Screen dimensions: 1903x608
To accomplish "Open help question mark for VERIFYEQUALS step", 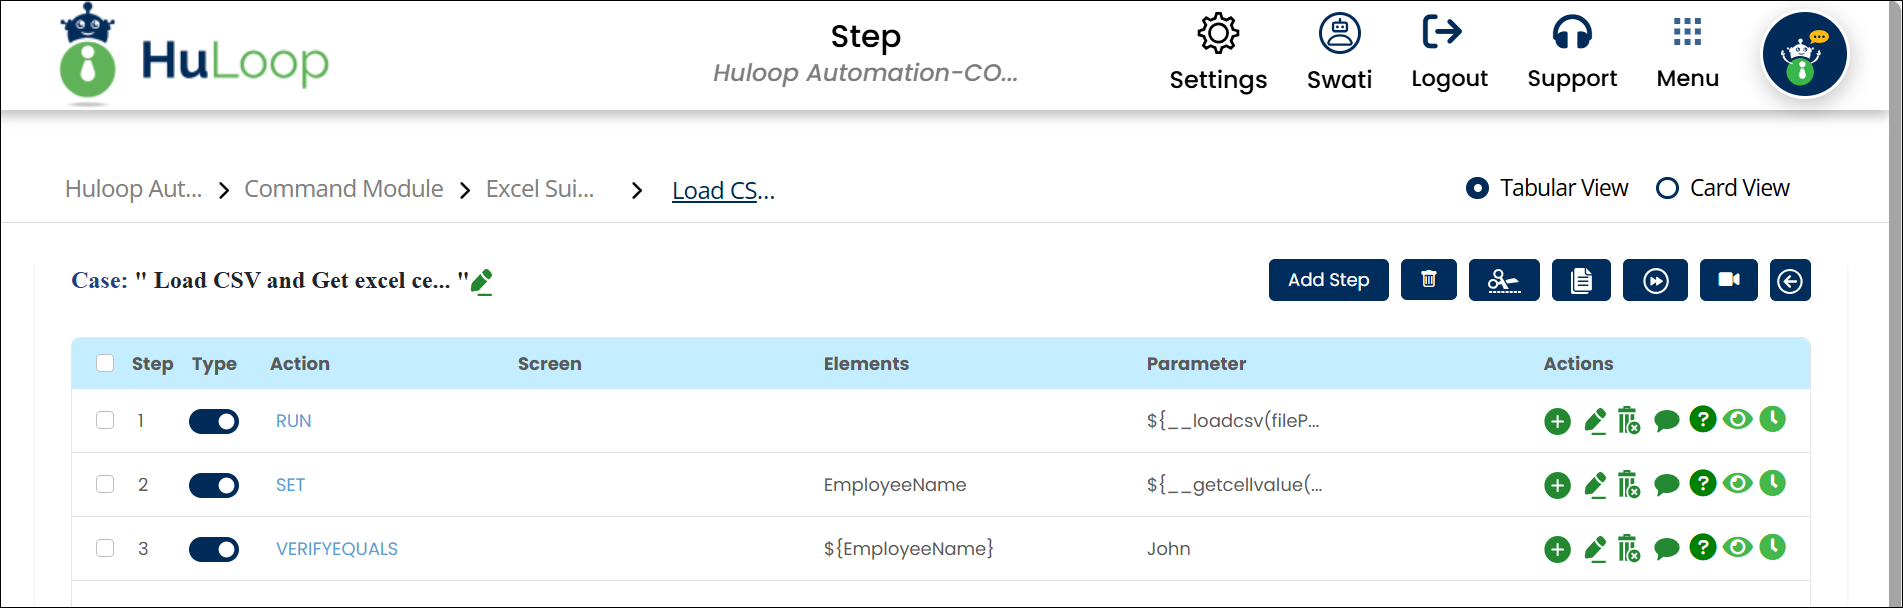I will pos(1702,547).
